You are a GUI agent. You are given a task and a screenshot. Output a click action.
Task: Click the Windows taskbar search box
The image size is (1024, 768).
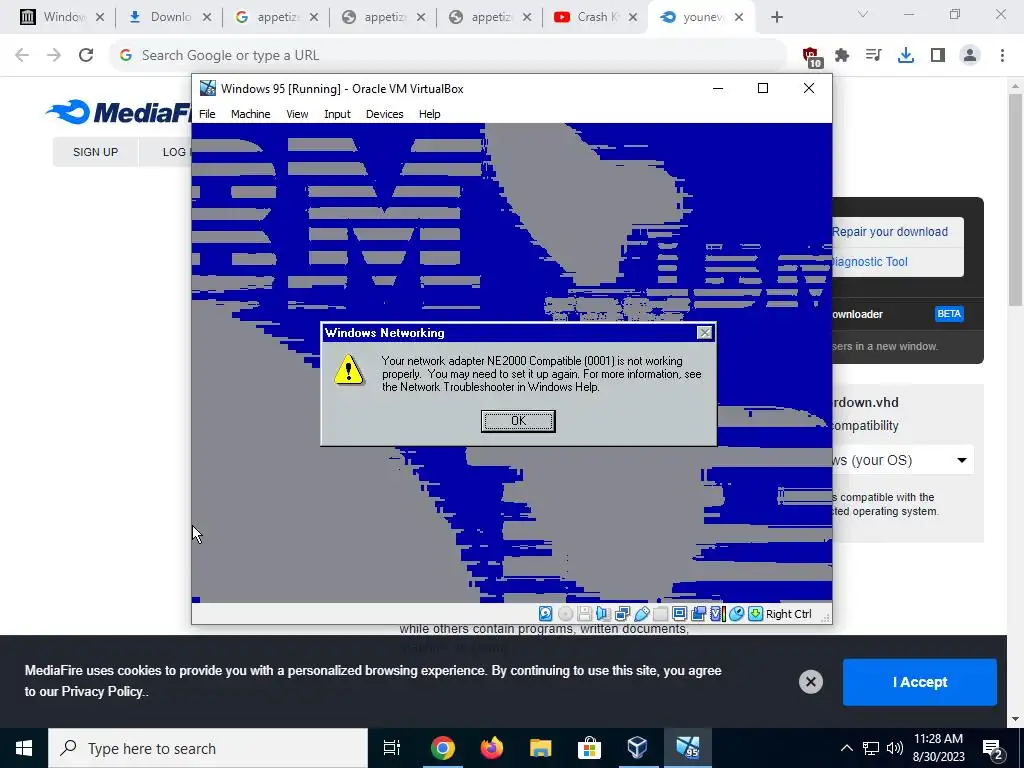(208, 748)
